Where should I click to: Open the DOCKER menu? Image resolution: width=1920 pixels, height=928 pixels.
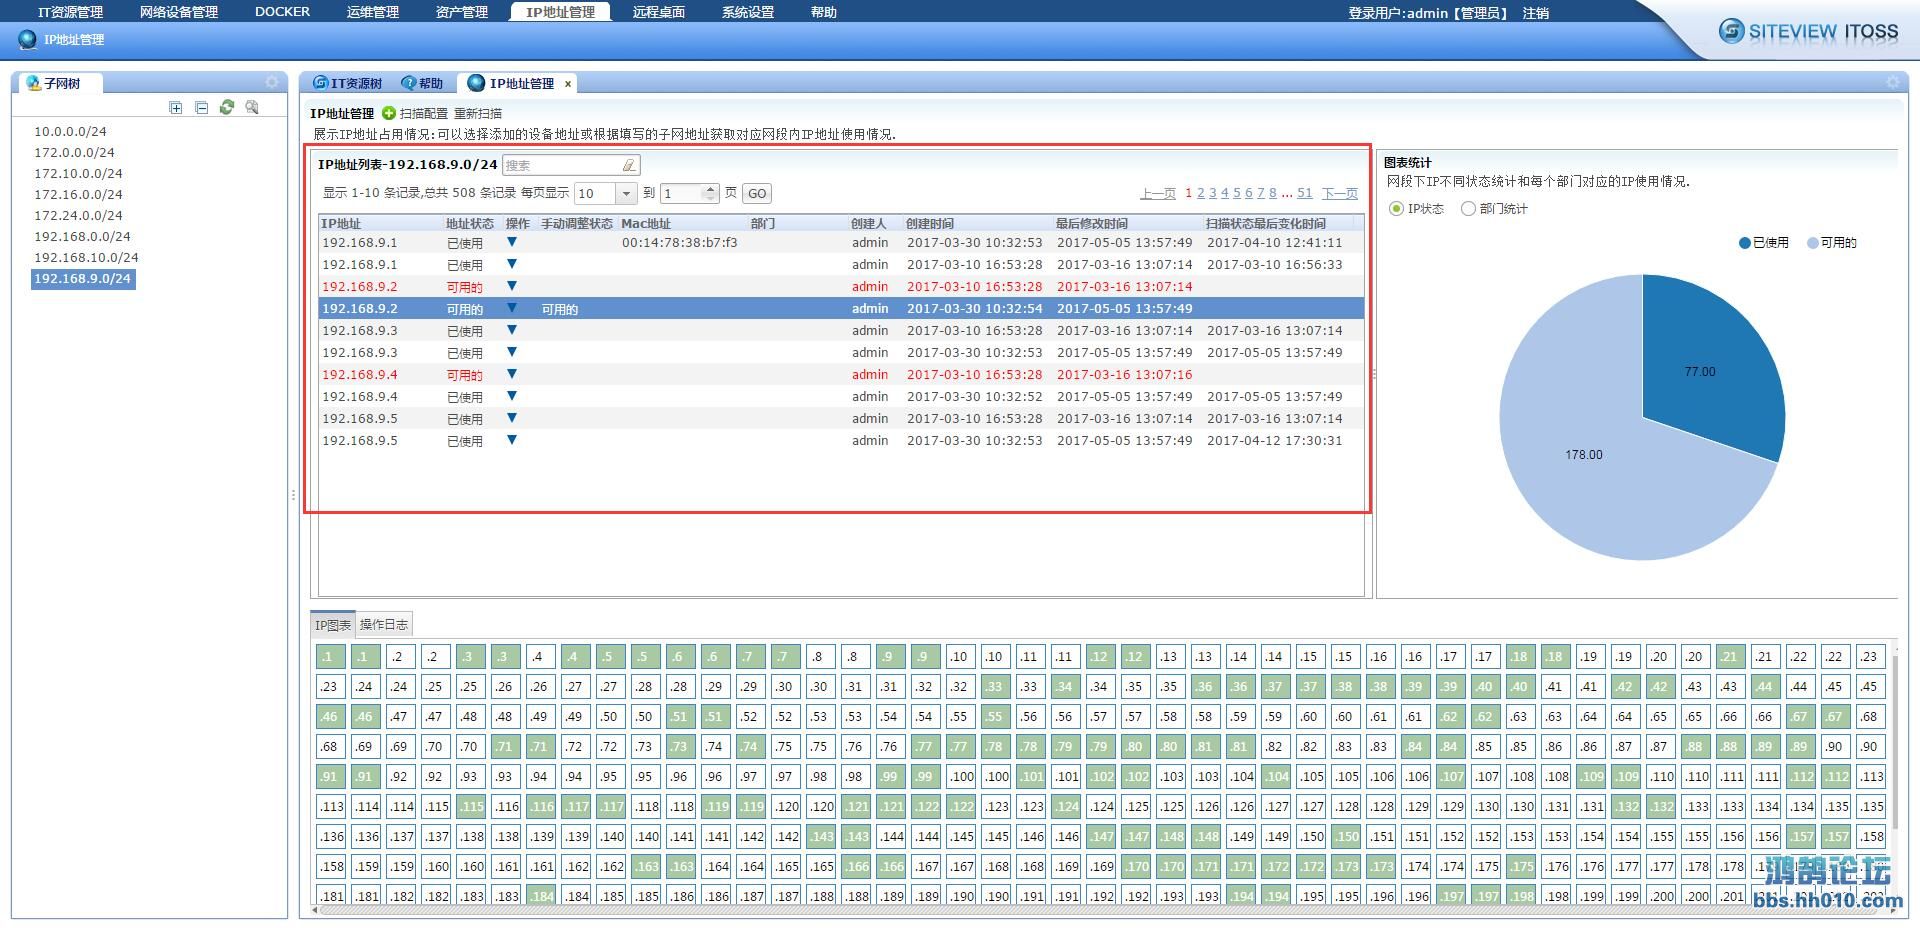point(282,12)
